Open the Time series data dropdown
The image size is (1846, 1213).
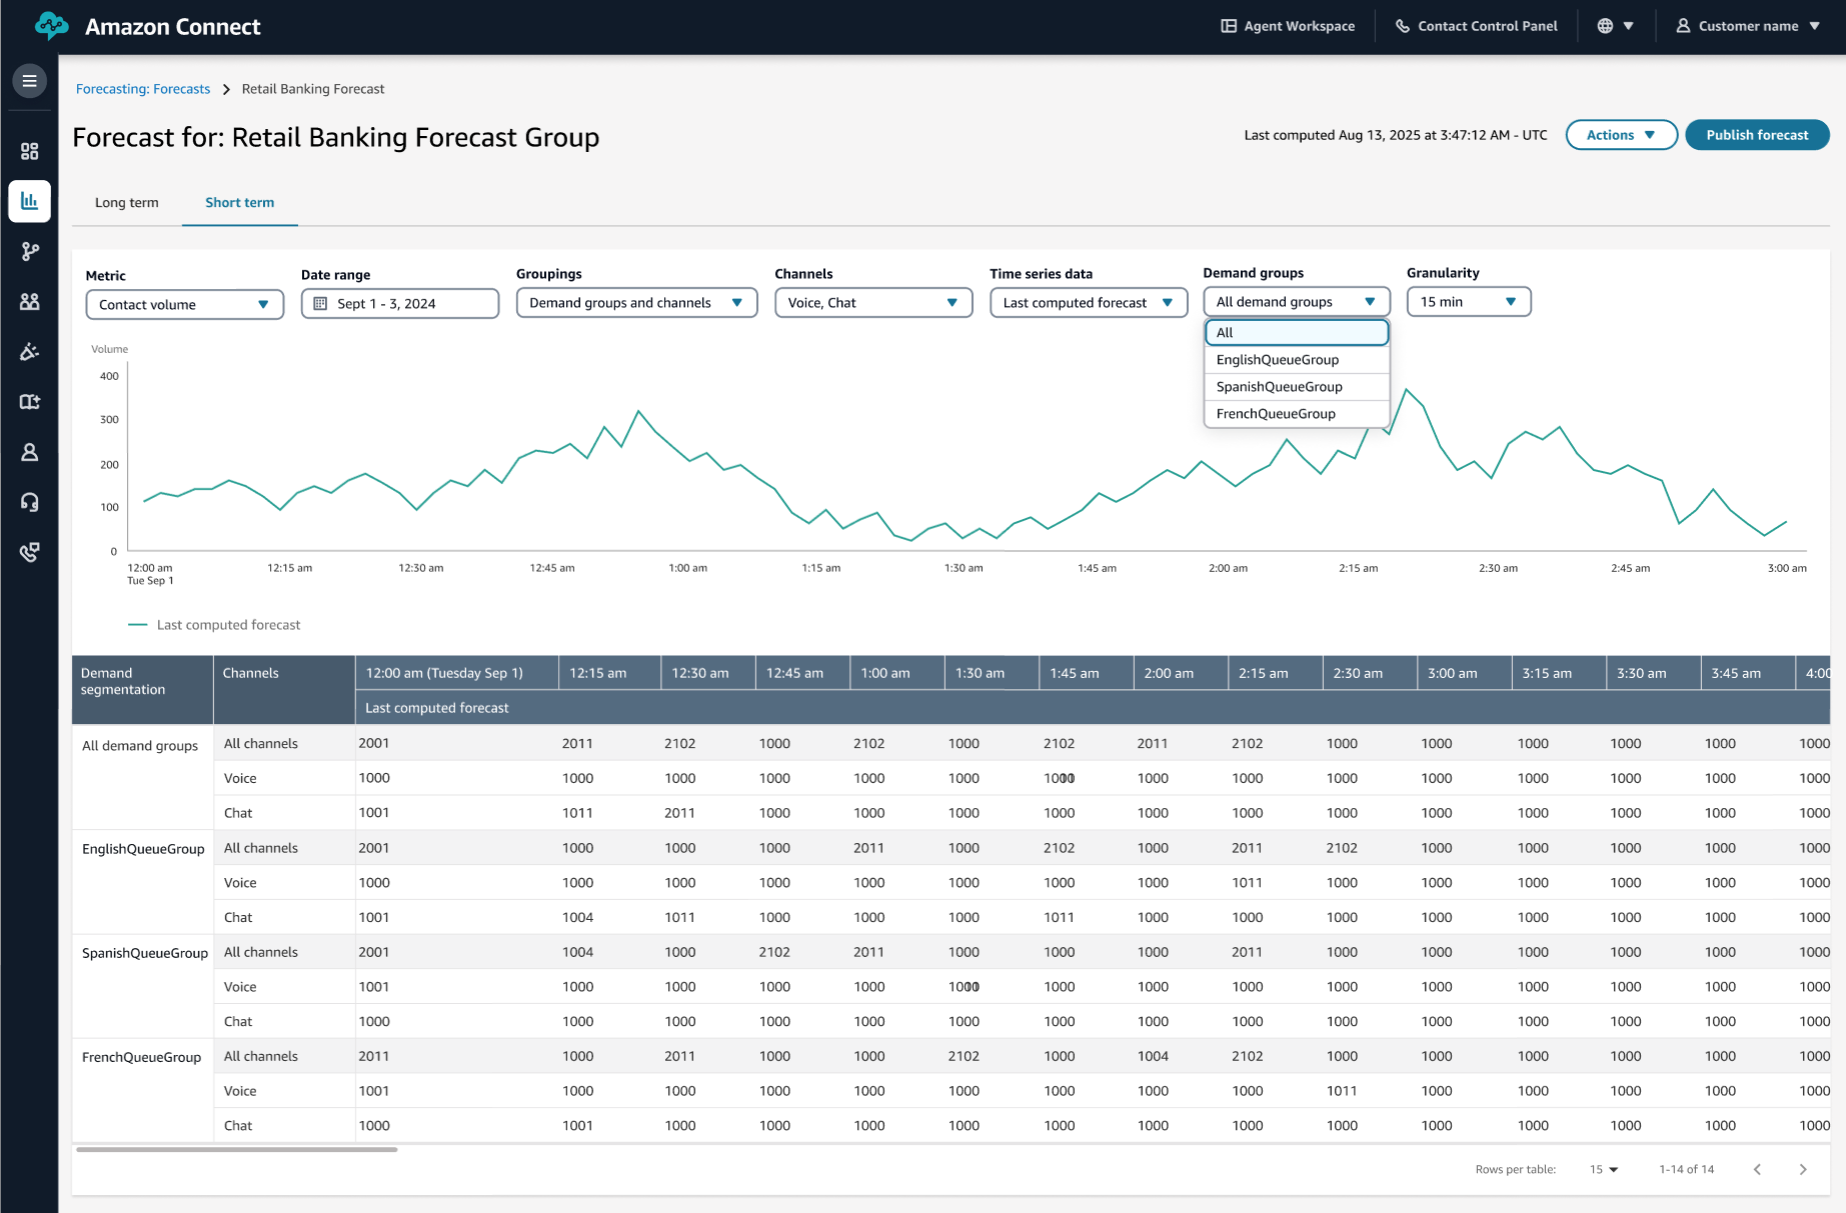pos(1088,303)
